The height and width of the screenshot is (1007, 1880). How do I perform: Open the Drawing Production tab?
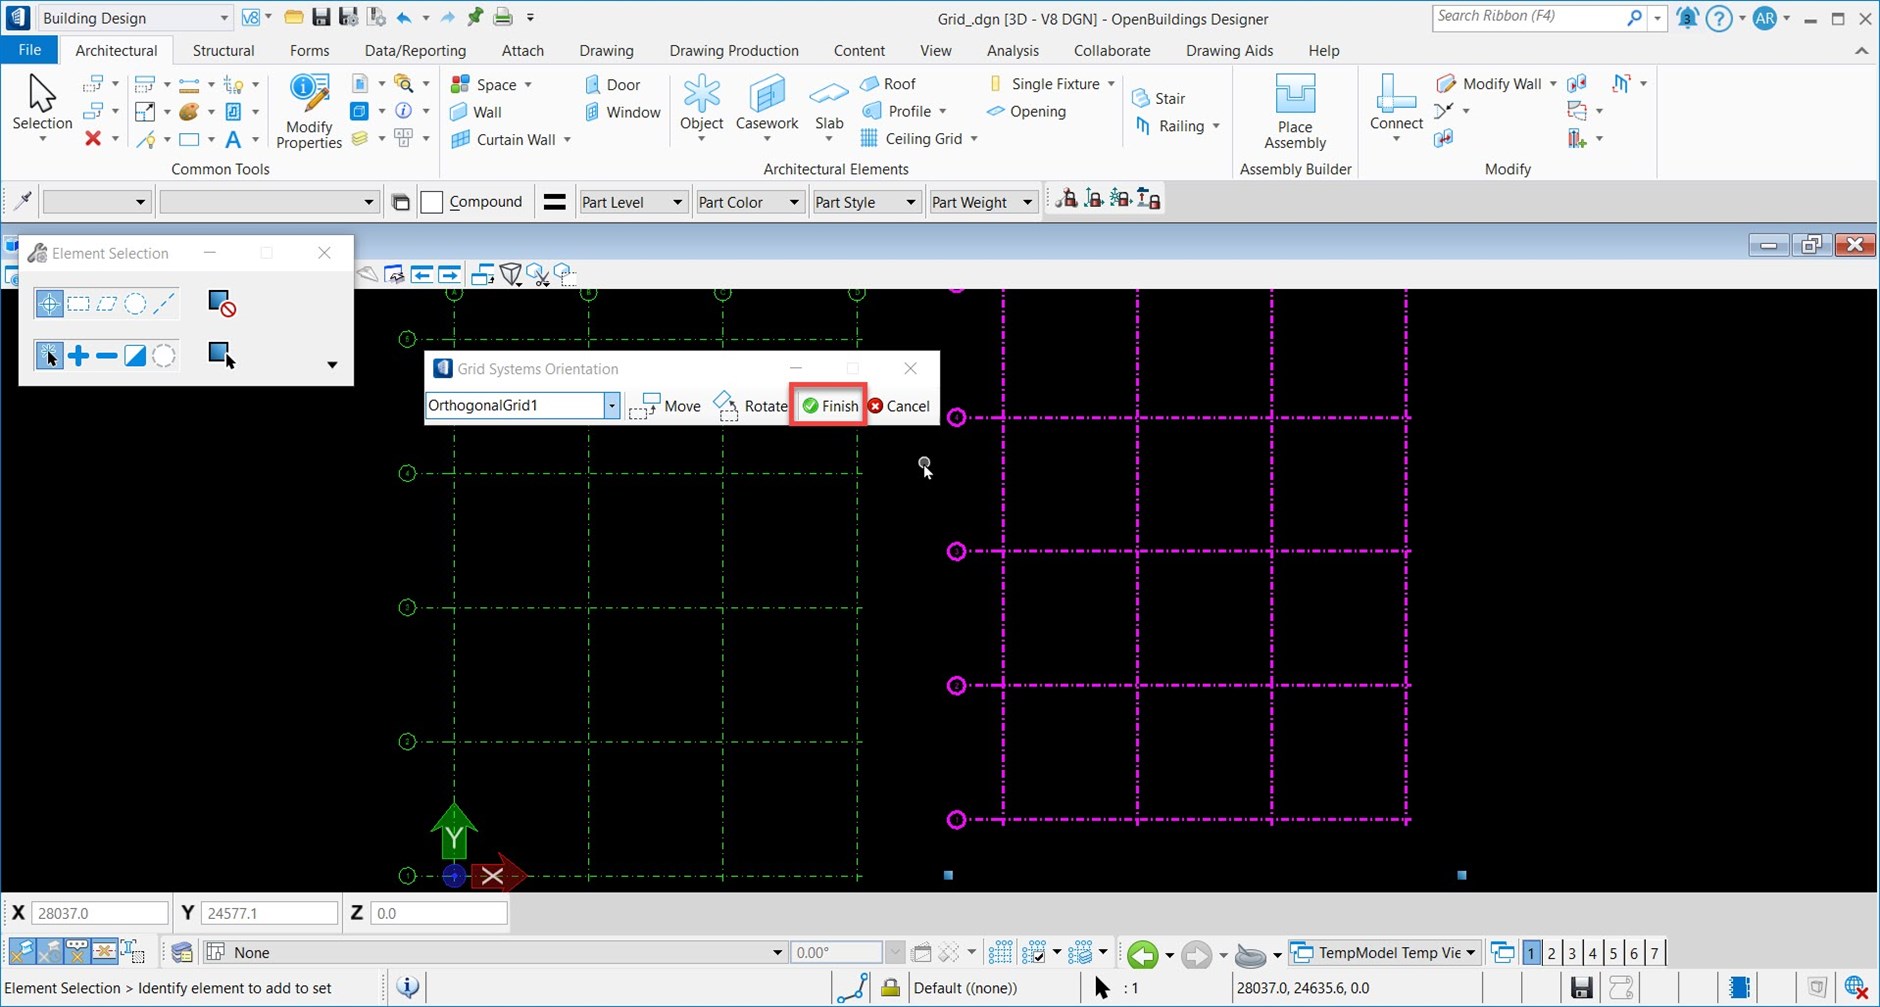coord(733,50)
